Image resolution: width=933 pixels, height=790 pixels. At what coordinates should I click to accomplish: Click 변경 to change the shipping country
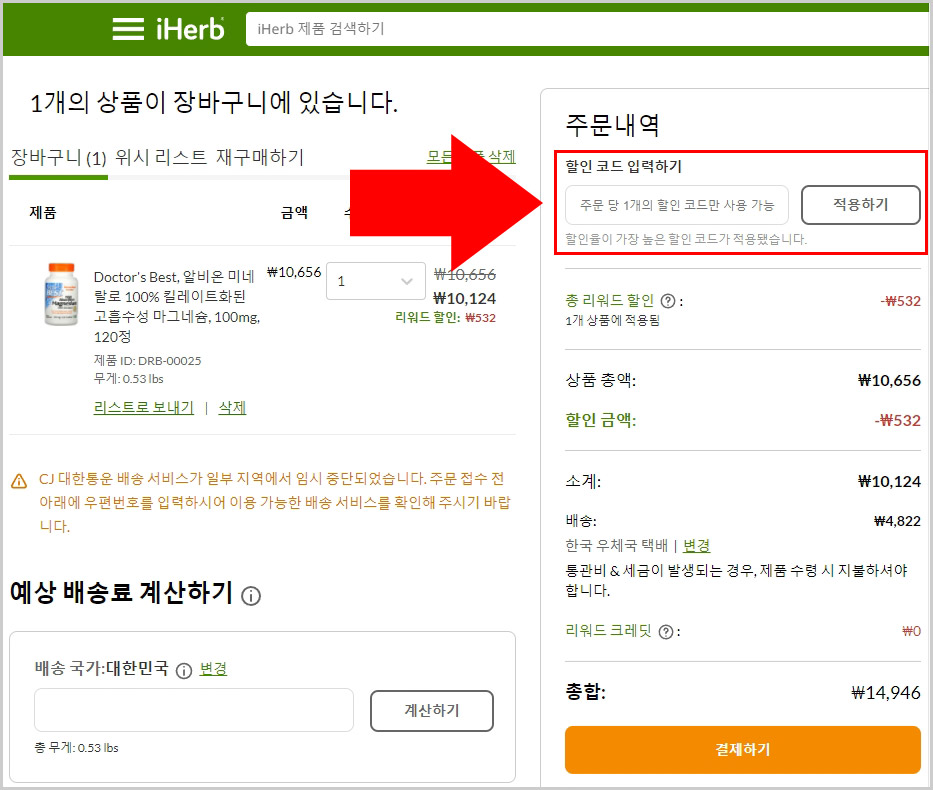(212, 669)
